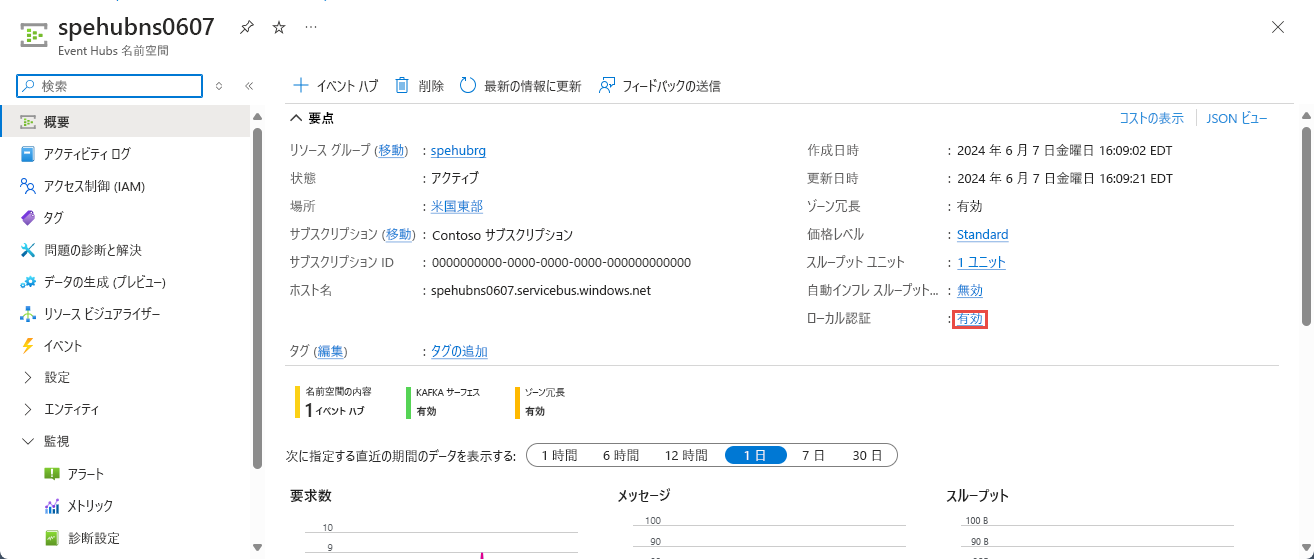Click the メッセージ chart heading
Screen dimensions: 1314x559
click(x=644, y=495)
